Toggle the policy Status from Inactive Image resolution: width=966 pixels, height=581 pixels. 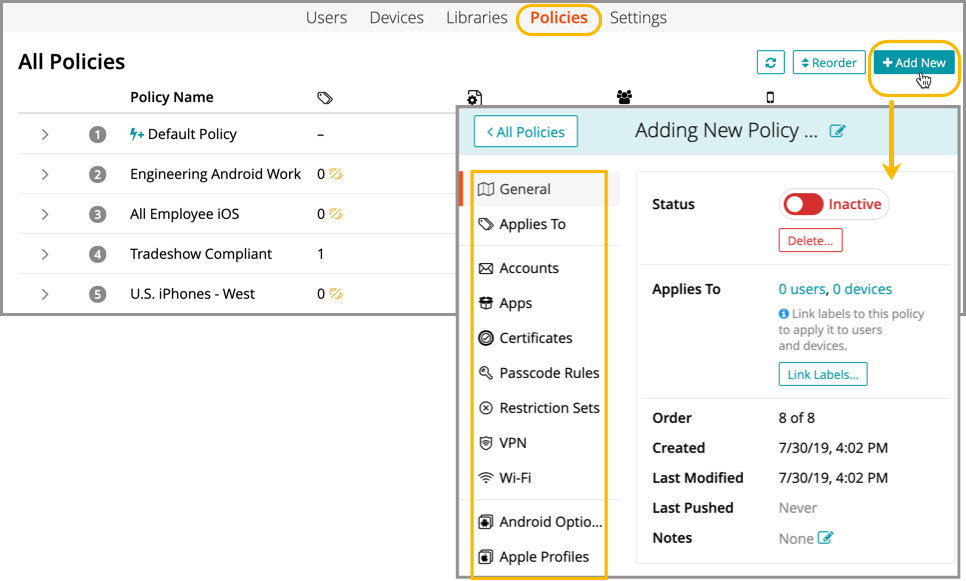[803, 204]
